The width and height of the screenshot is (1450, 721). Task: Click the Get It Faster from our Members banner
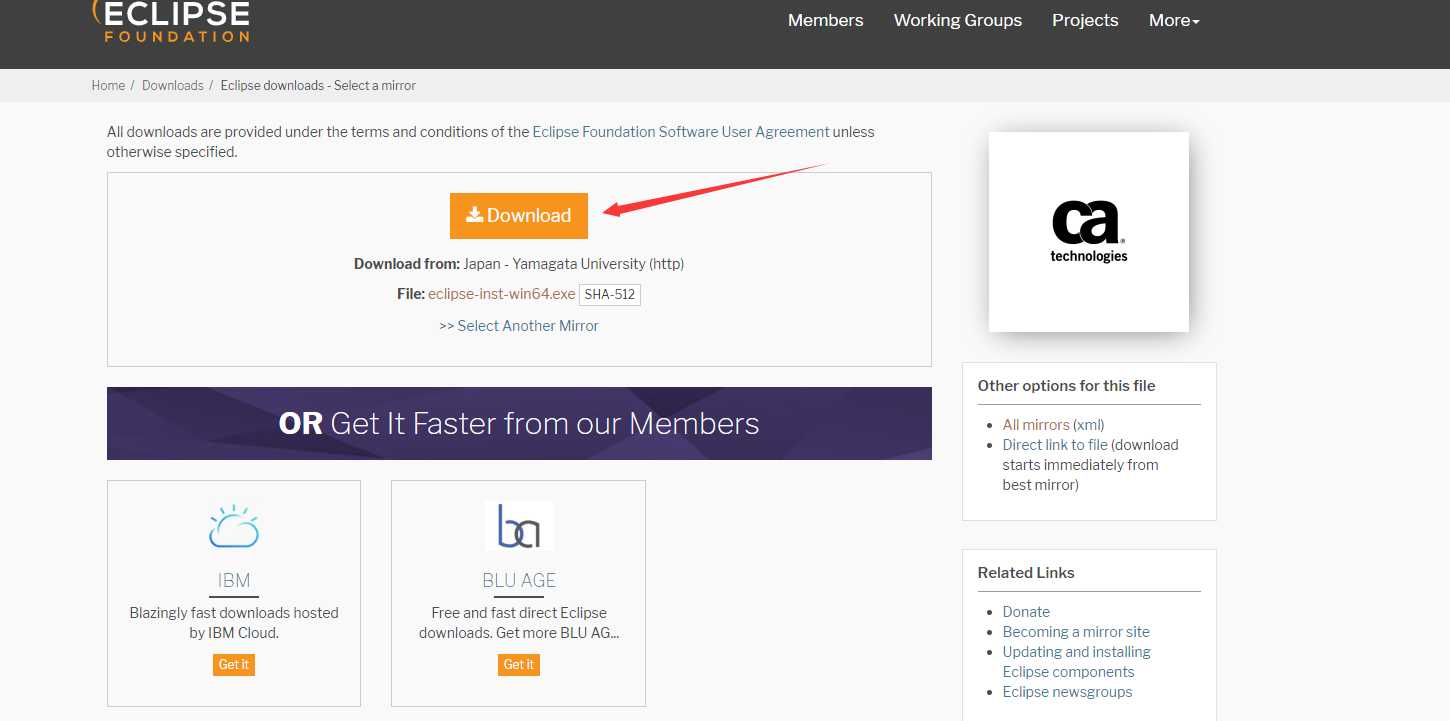[519, 424]
